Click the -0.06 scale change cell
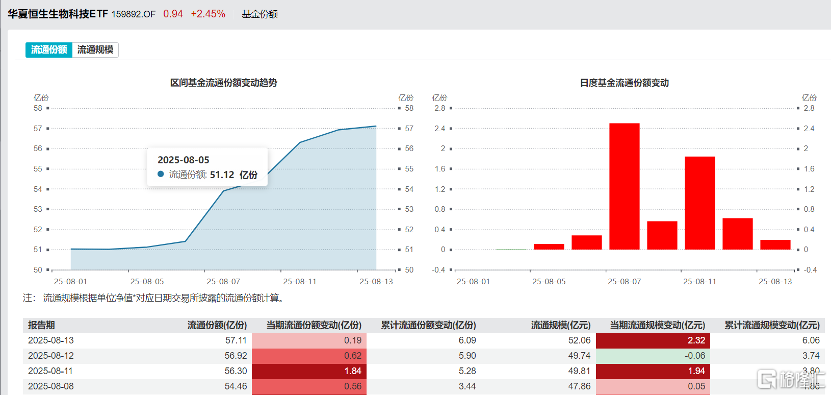 (x=653, y=356)
